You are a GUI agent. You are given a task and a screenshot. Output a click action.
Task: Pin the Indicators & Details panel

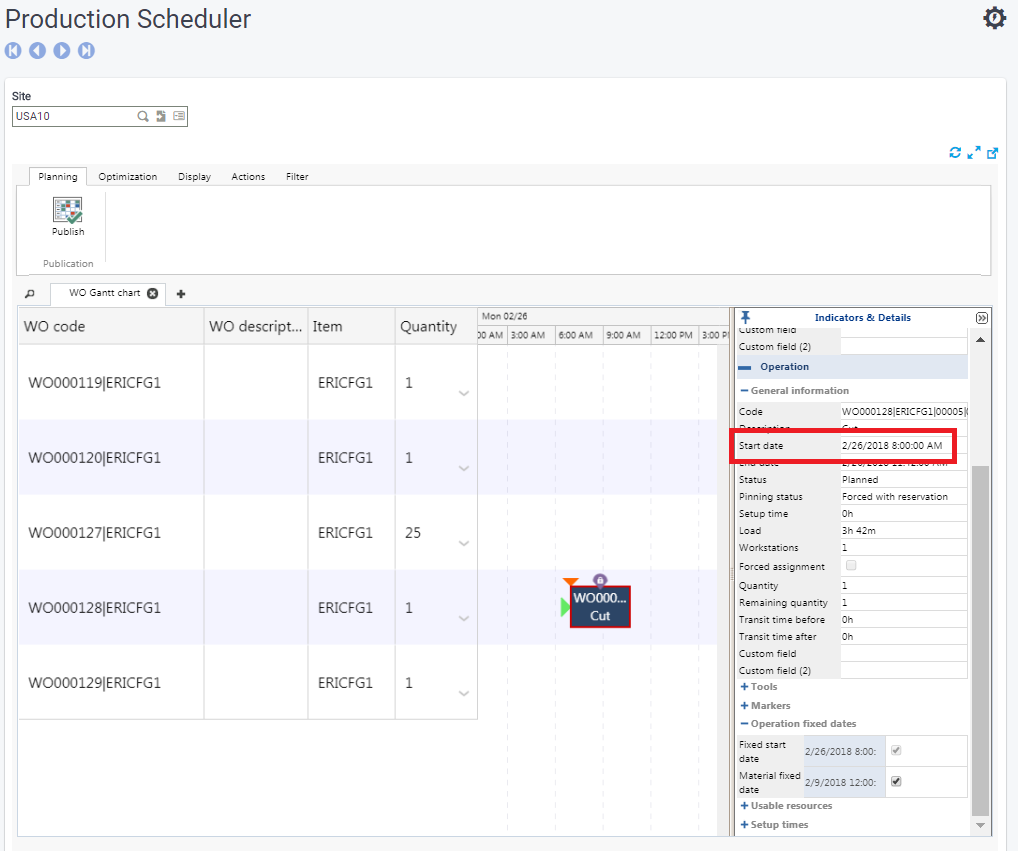click(745, 318)
